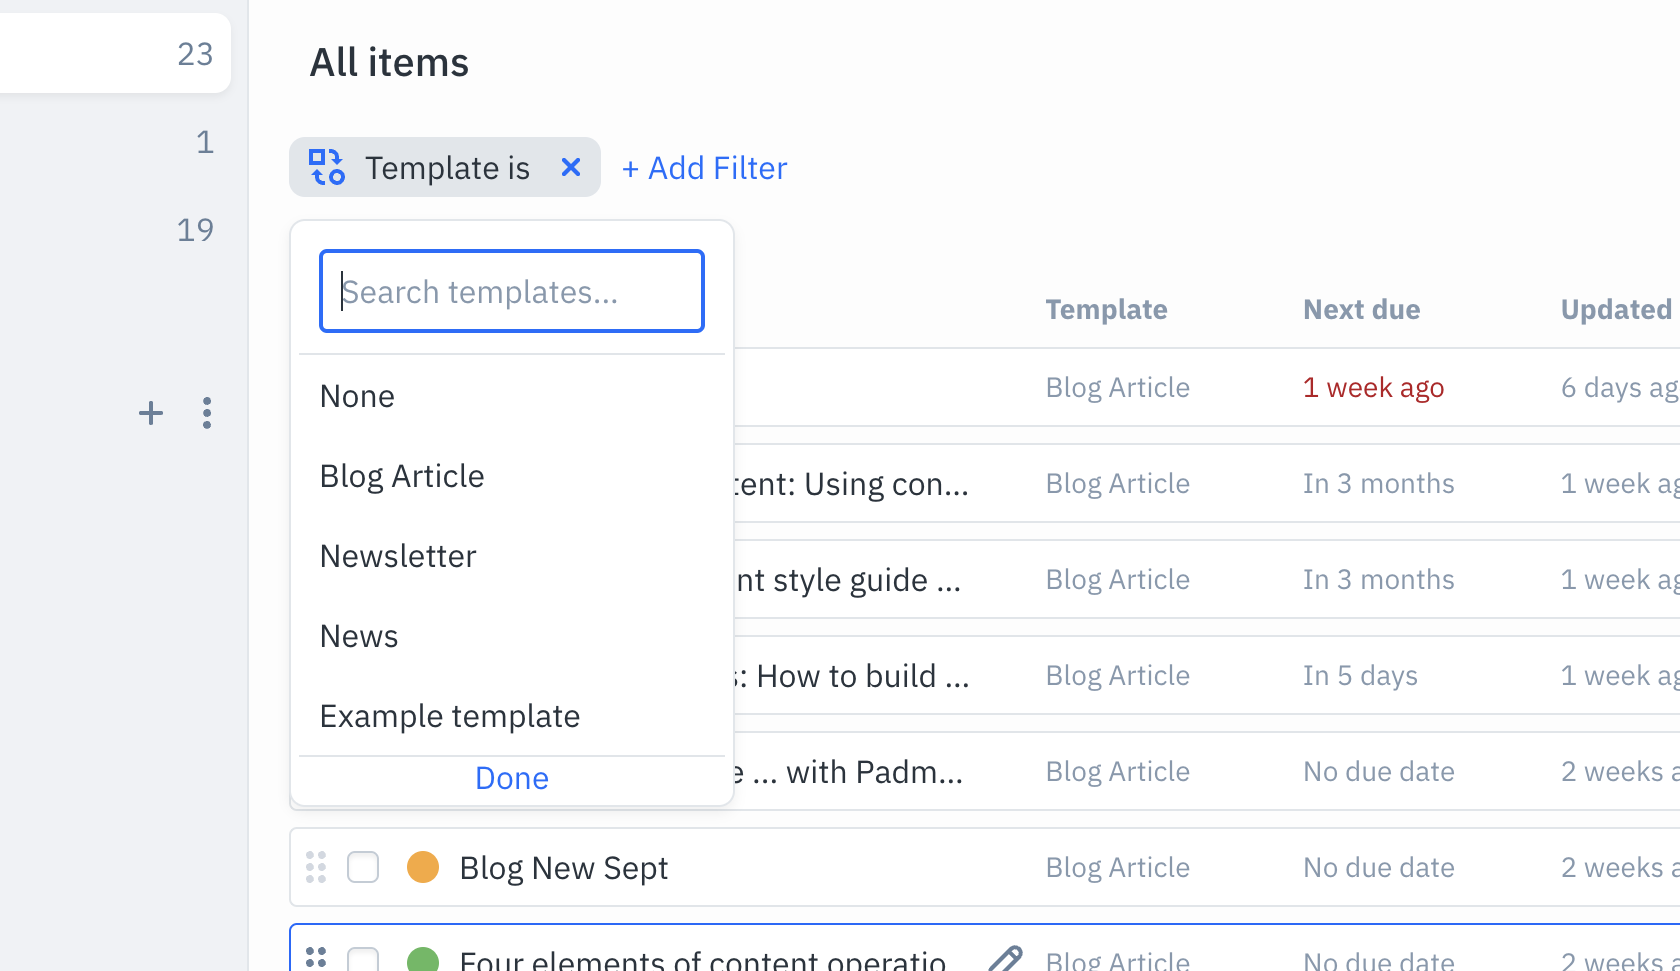Open the three-dot menu in the sidebar

point(207,412)
